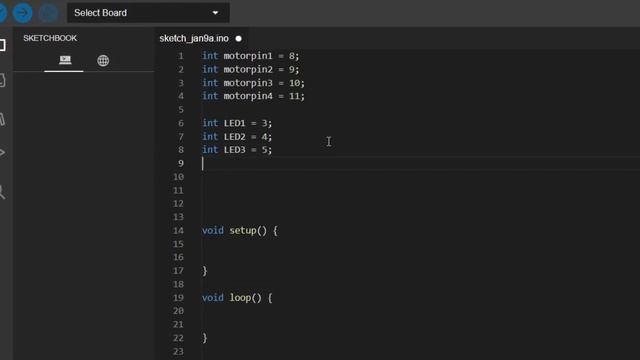Switch to the Cloud Sketchbook globe tab
The image size is (640, 360).
[103, 60]
